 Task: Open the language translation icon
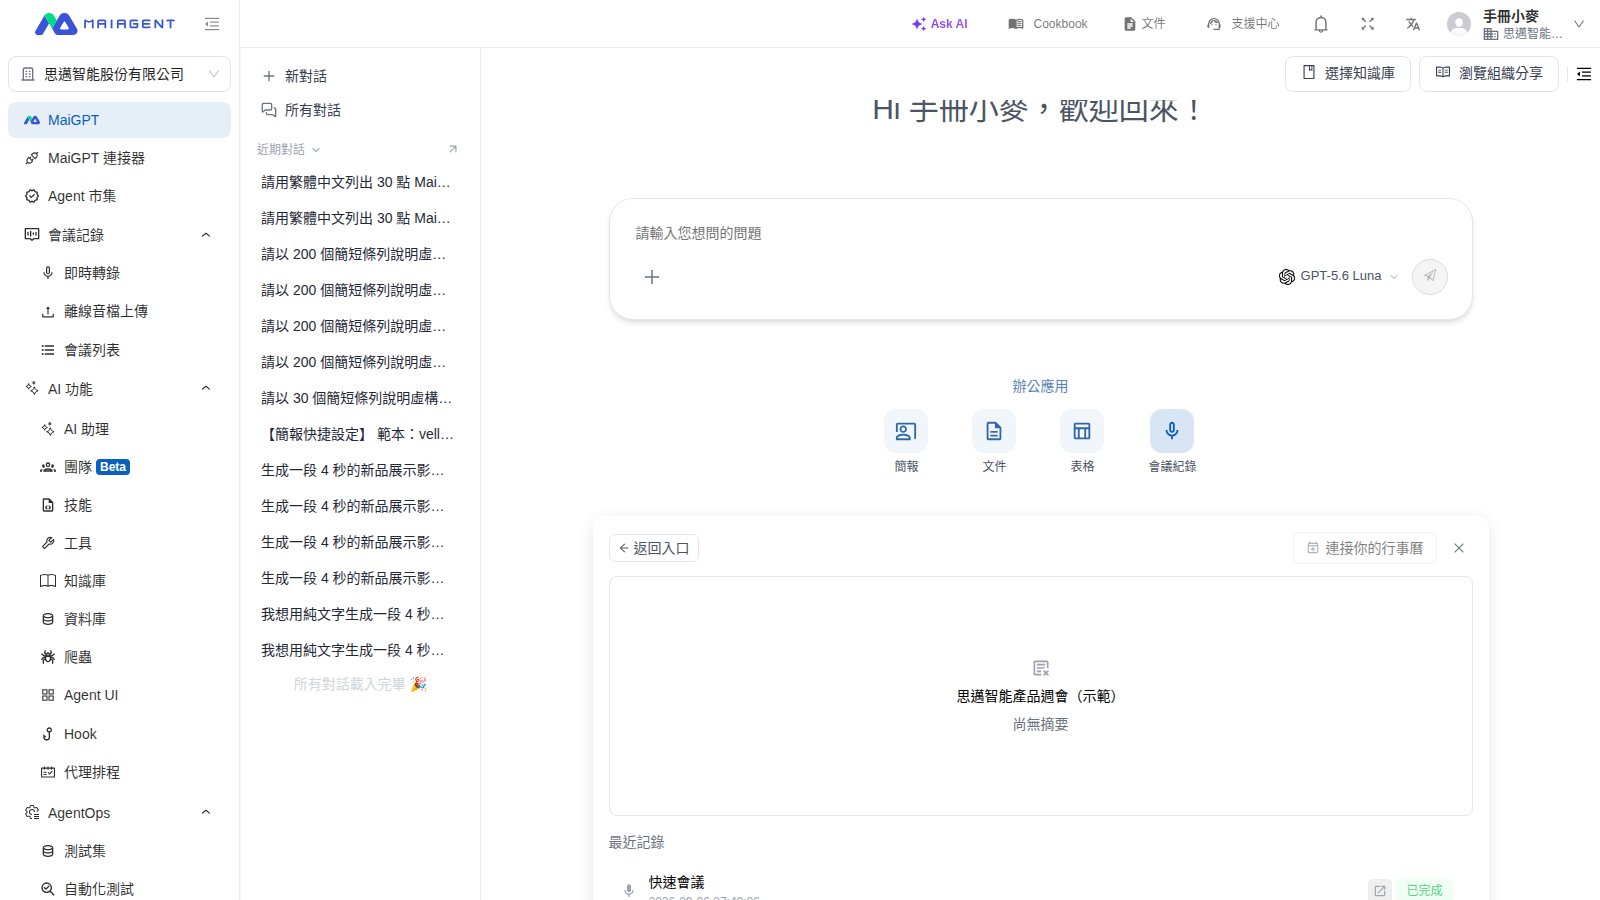(1413, 24)
